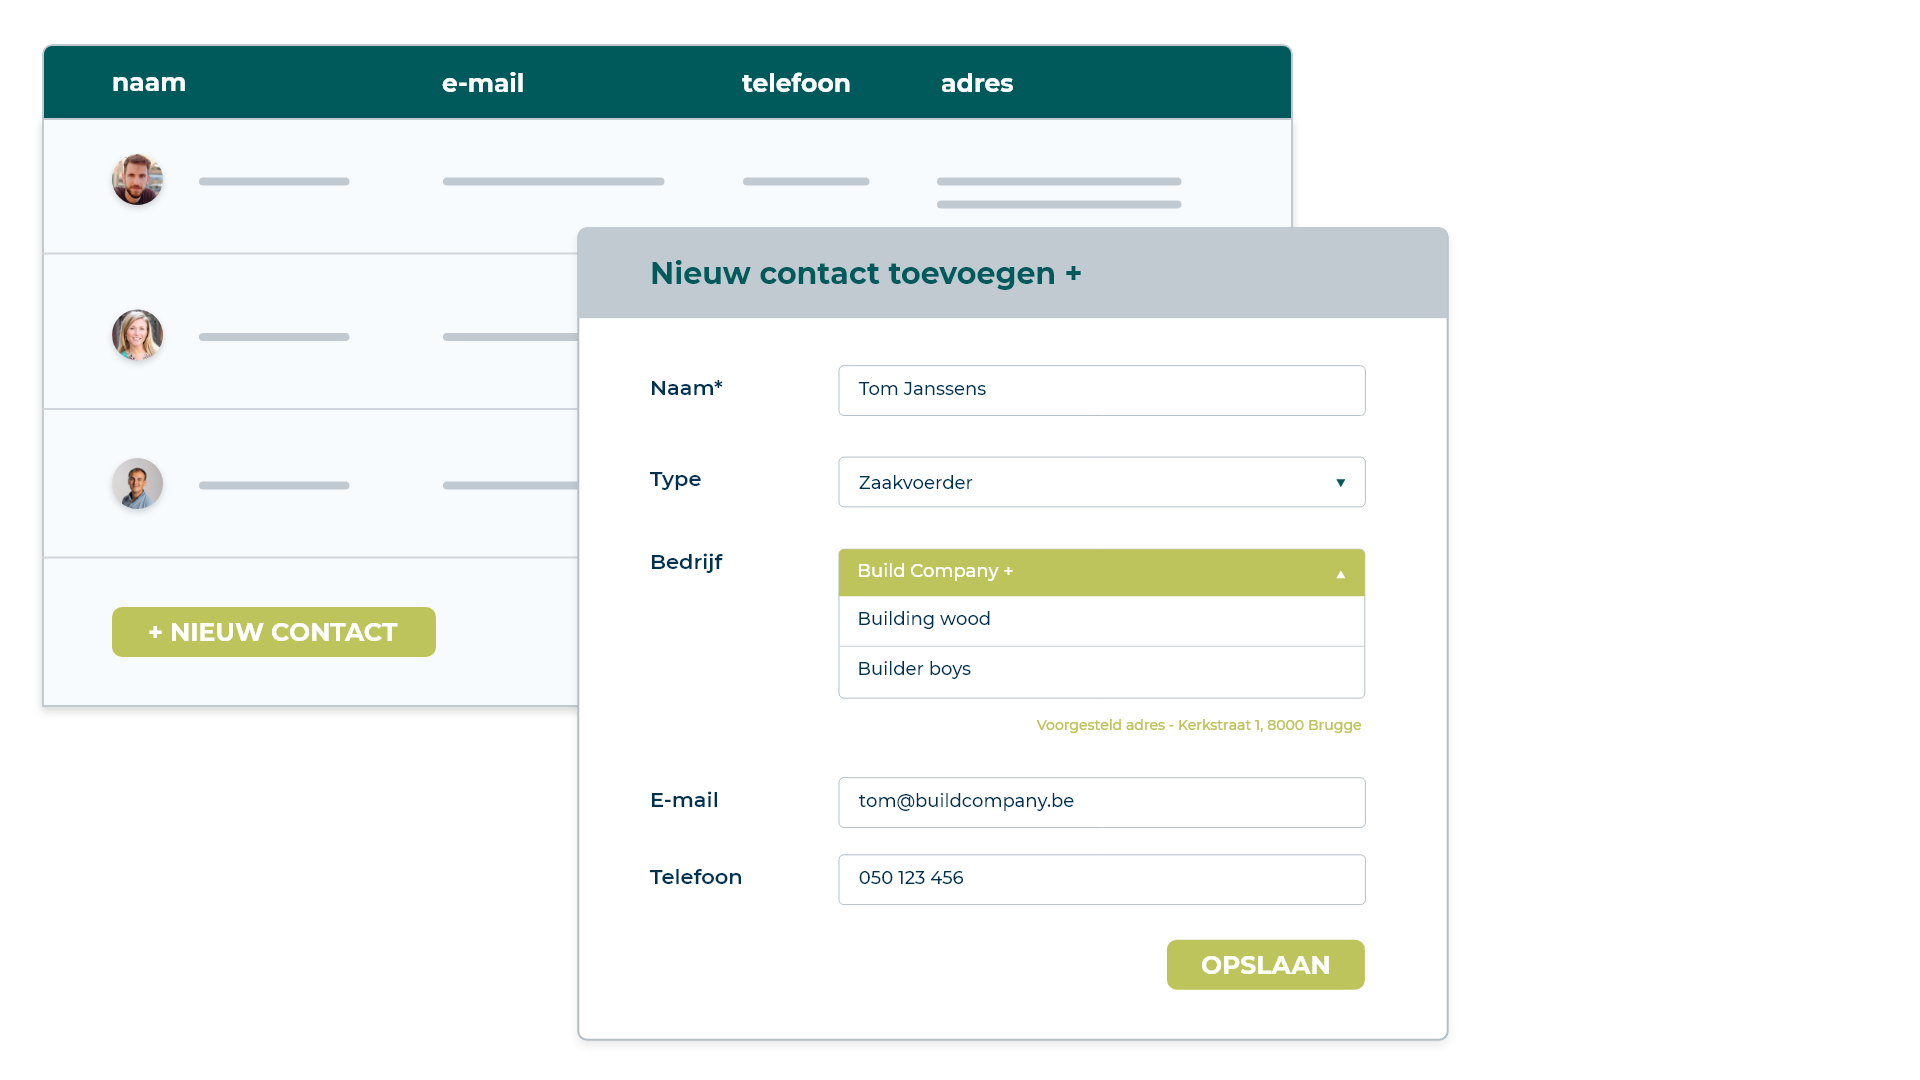
Task: Click the + NIEUW CONTACT button
Action: coord(274,632)
